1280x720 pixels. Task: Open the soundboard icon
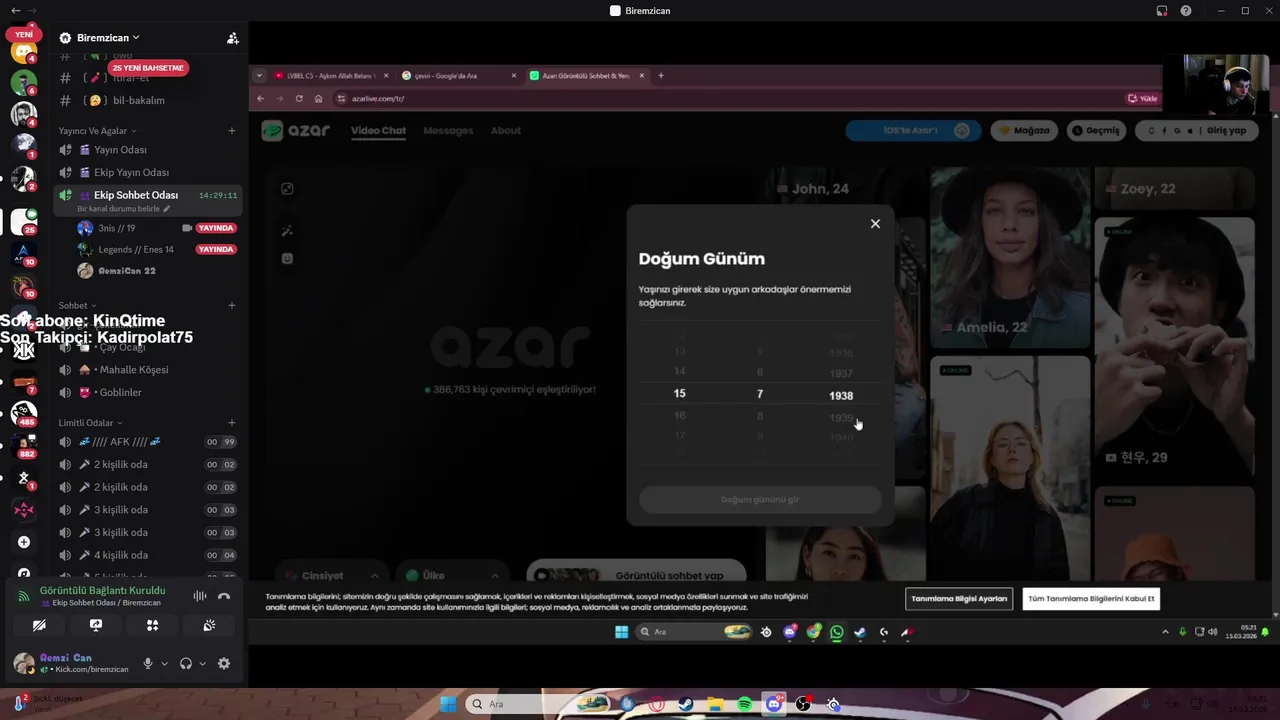pyautogui.click(x=209, y=625)
